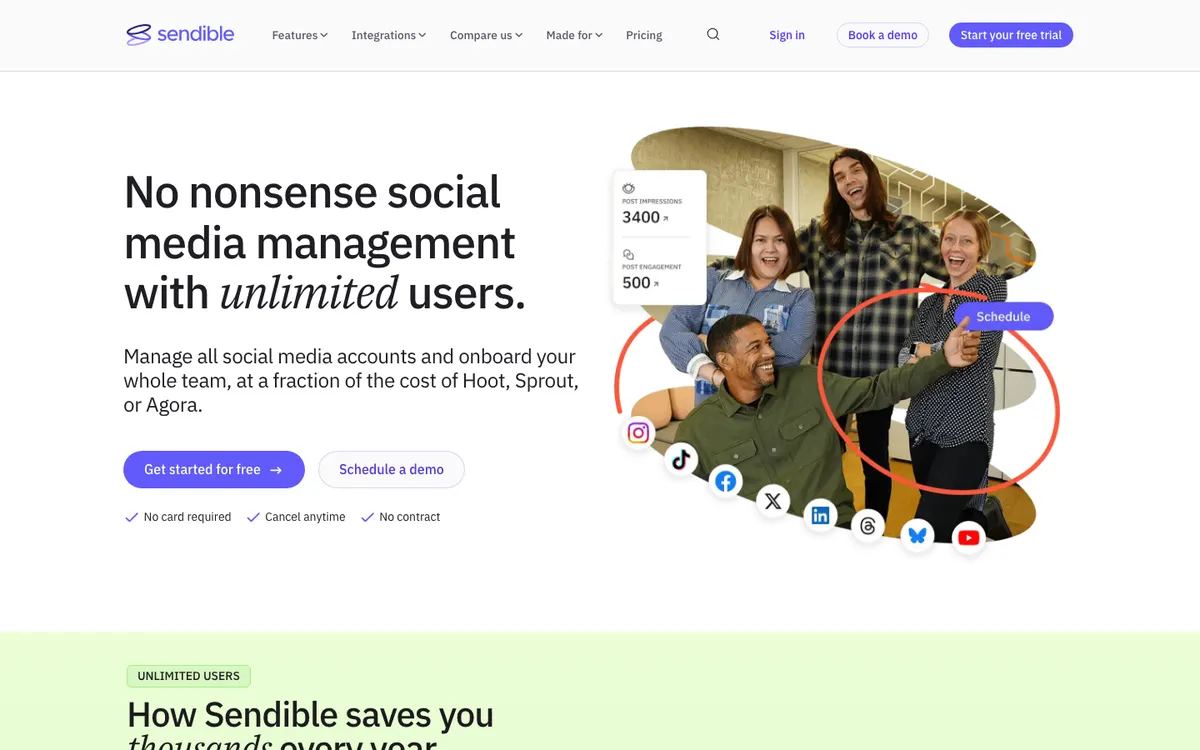Click the Facebook icon
The width and height of the screenshot is (1200, 750).
point(726,482)
